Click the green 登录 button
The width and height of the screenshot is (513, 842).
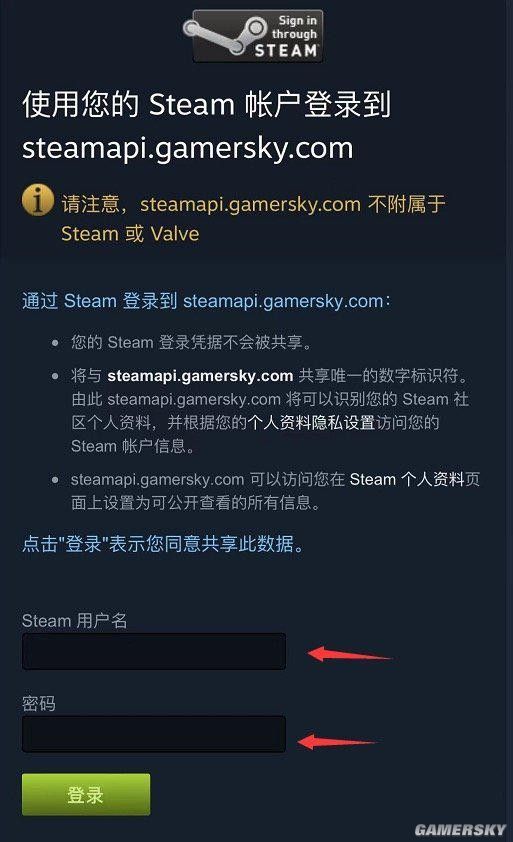coord(86,794)
